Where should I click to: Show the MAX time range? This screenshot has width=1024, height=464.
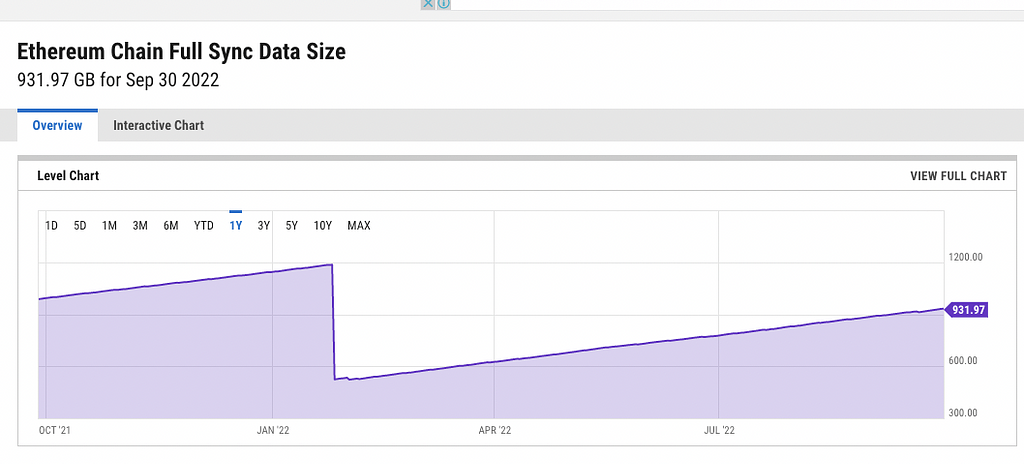359,226
